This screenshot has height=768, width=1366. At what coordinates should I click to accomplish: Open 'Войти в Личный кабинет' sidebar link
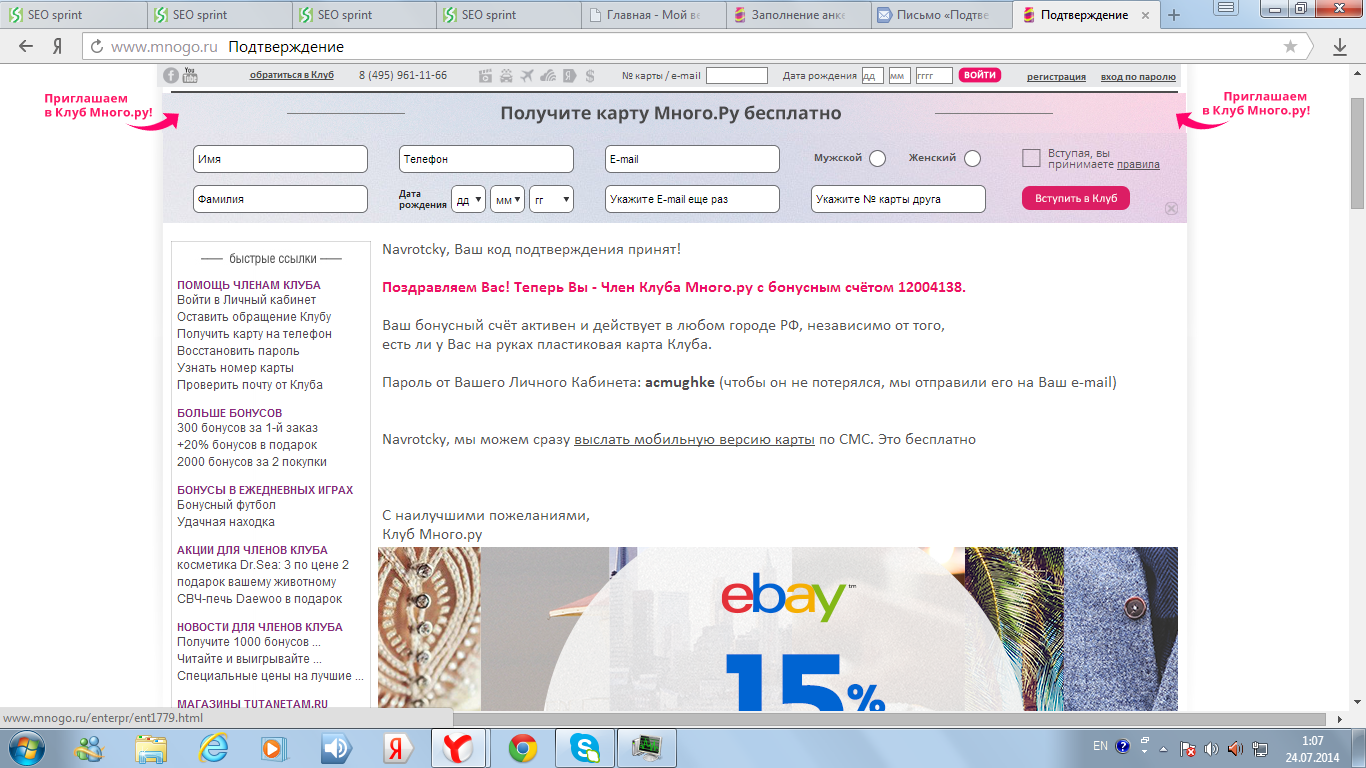click(247, 300)
